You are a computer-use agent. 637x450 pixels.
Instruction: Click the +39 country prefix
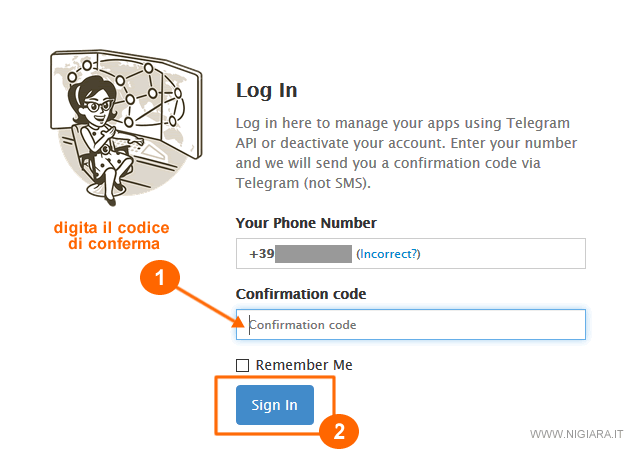(260, 254)
